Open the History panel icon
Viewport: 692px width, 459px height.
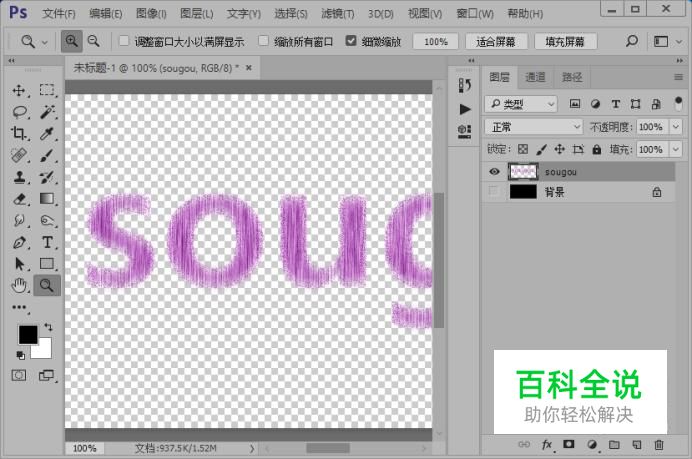(x=464, y=85)
